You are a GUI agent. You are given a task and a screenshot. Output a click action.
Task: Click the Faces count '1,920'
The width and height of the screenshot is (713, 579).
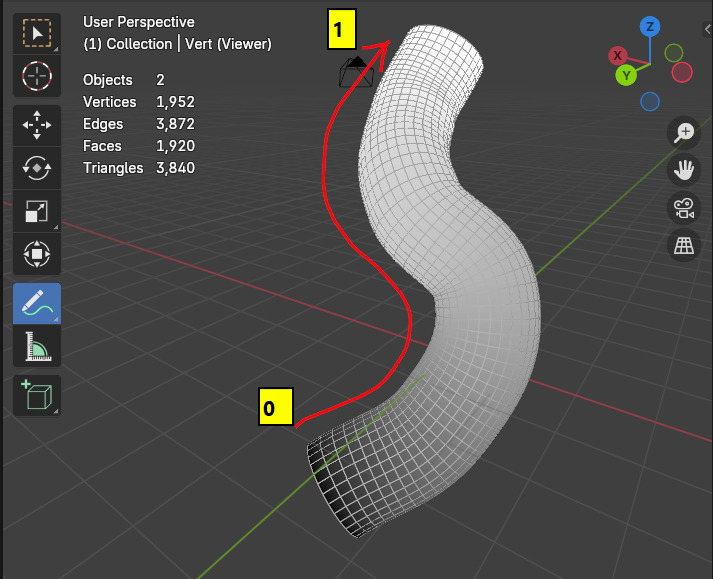coord(176,146)
